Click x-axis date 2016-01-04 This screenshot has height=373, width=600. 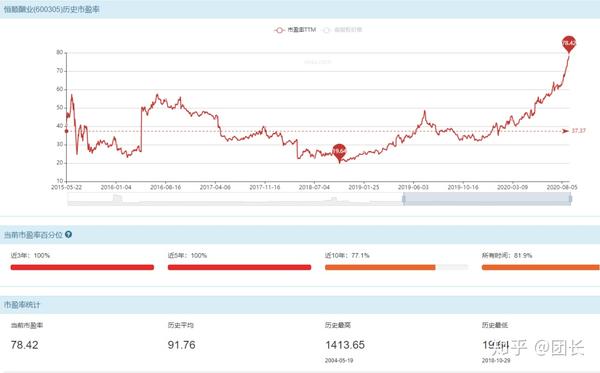pyautogui.click(x=116, y=187)
